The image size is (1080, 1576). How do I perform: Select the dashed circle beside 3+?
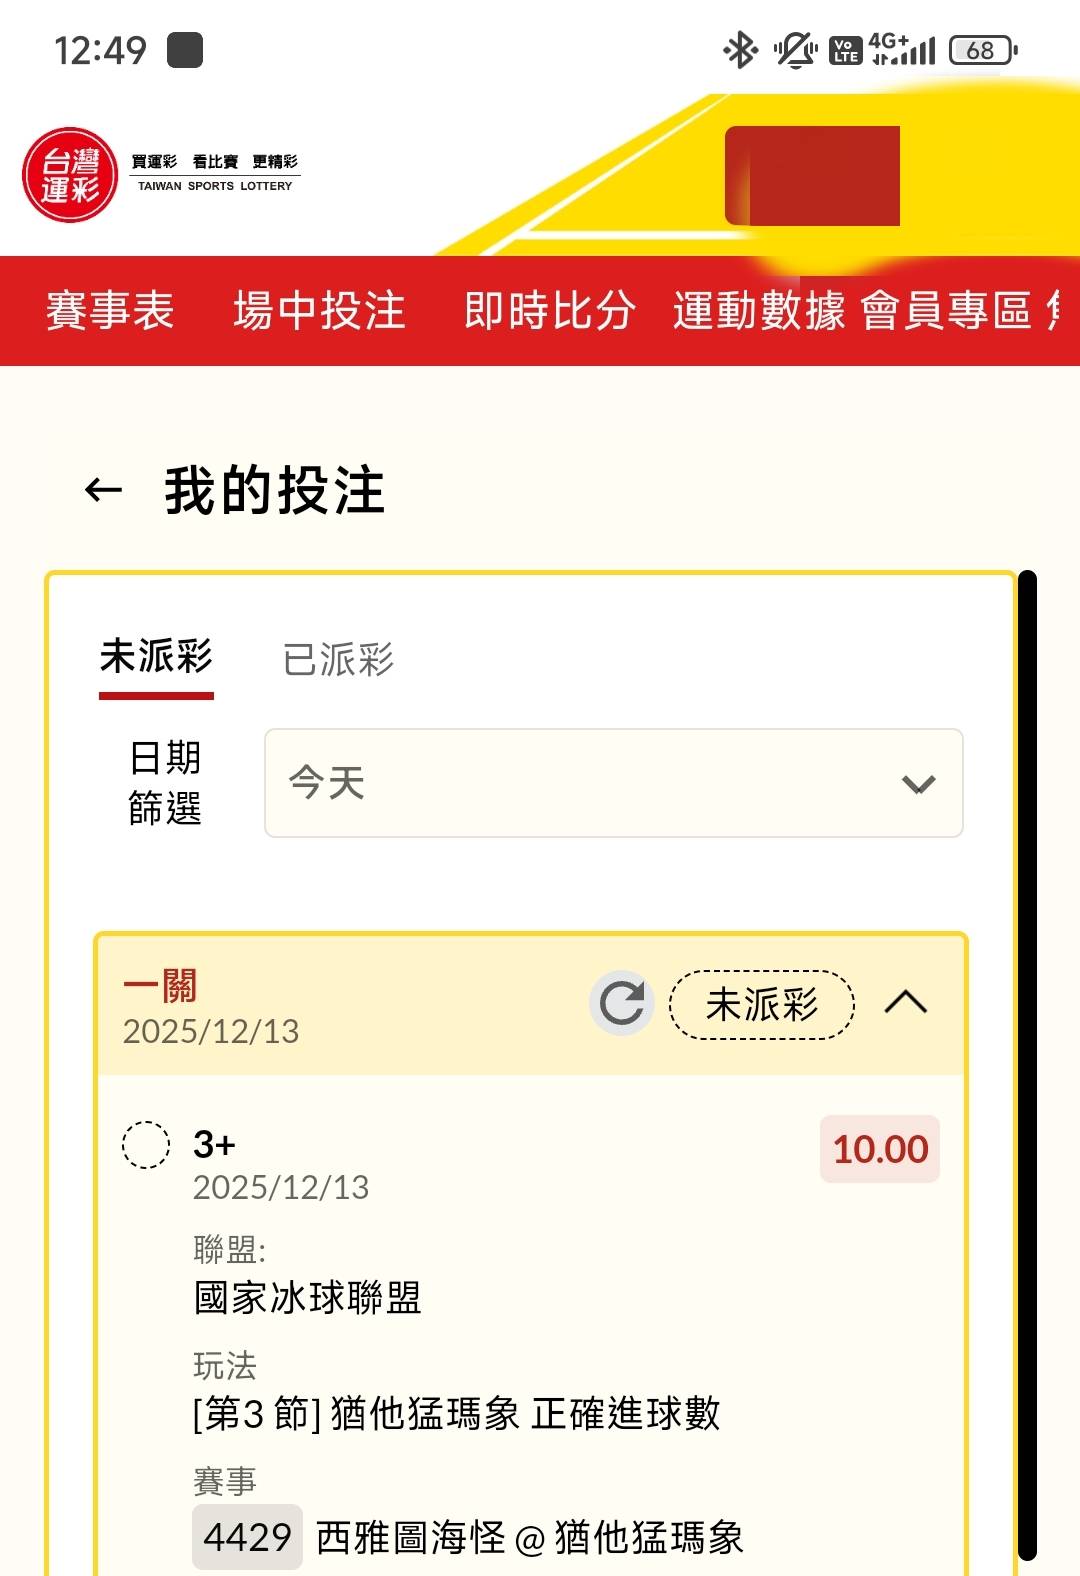point(146,1145)
